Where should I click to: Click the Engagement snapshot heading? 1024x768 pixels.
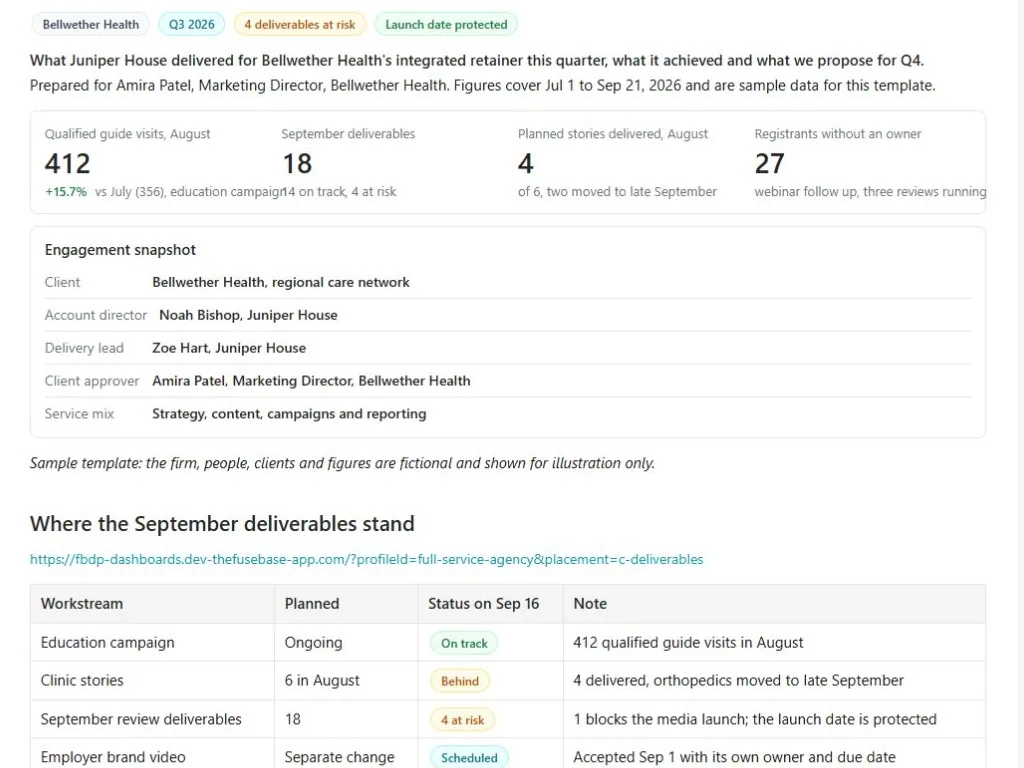point(120,250)
